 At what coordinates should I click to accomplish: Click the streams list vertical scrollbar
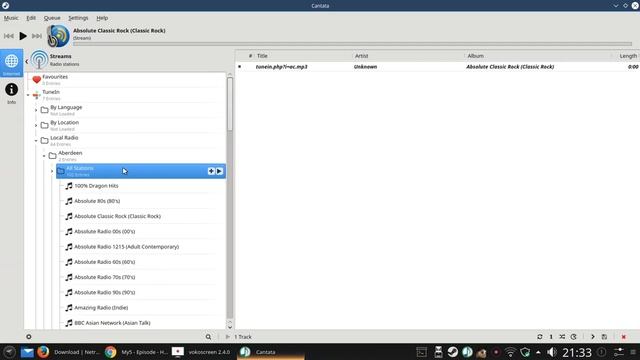pos(230,104)
